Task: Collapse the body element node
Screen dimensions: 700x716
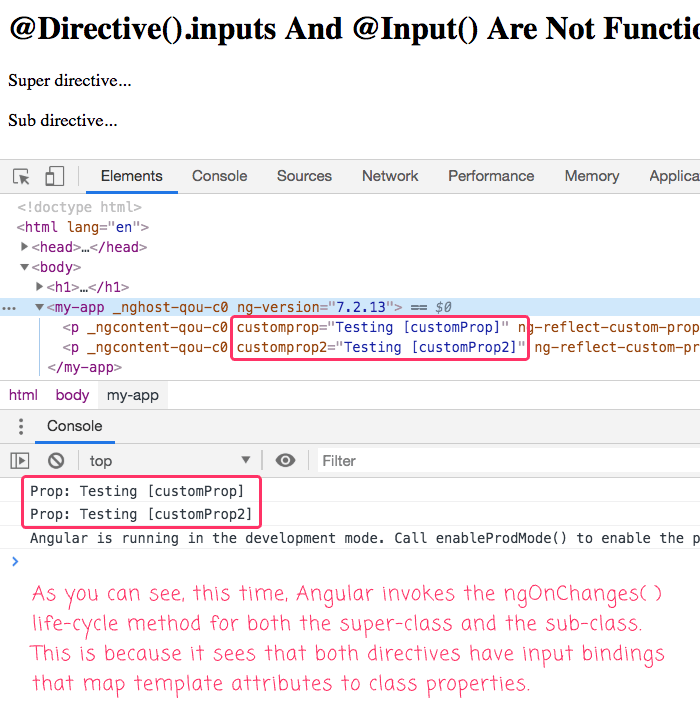Action: coord(24,267)
